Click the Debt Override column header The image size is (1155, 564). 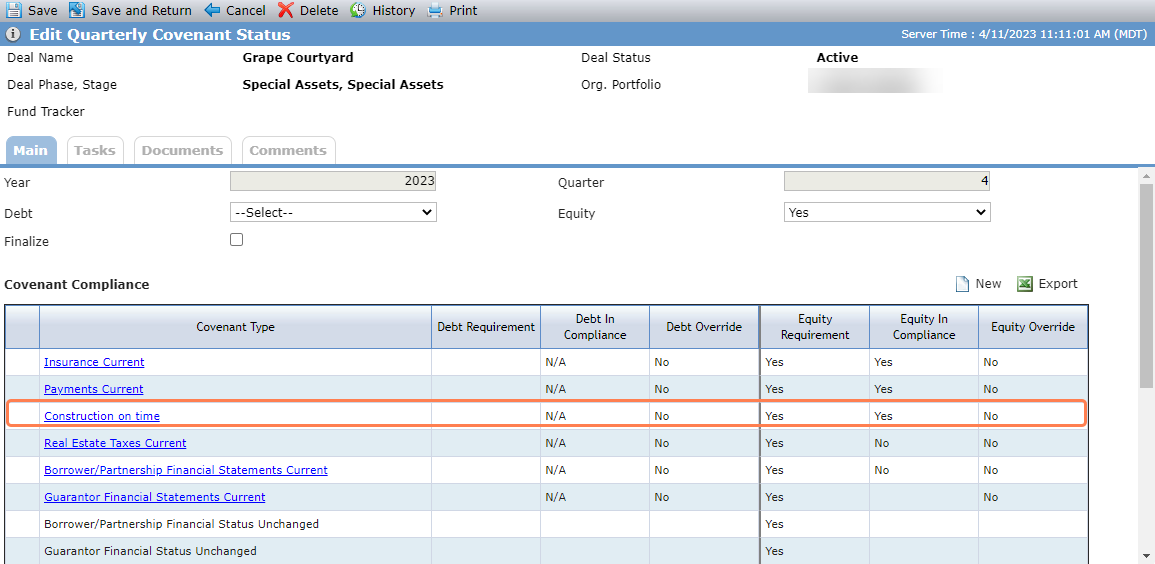pos(703,327)
